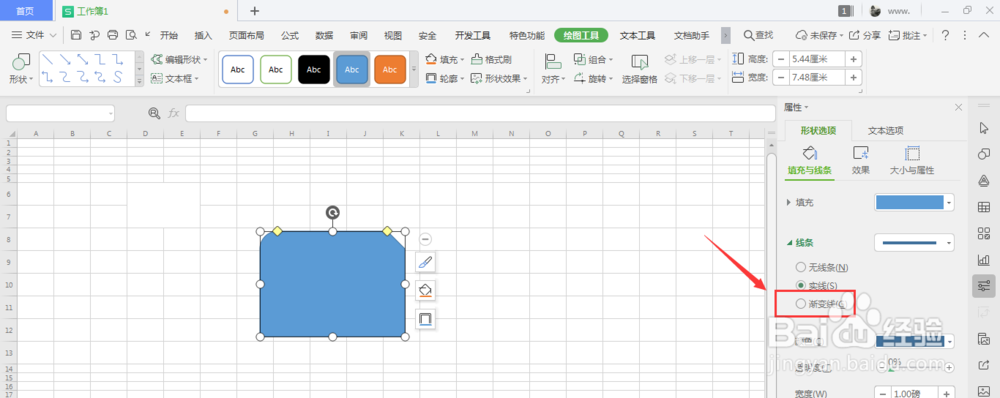
Task: Select the arrow pointer icon in right sidebar
Action: 983,128
